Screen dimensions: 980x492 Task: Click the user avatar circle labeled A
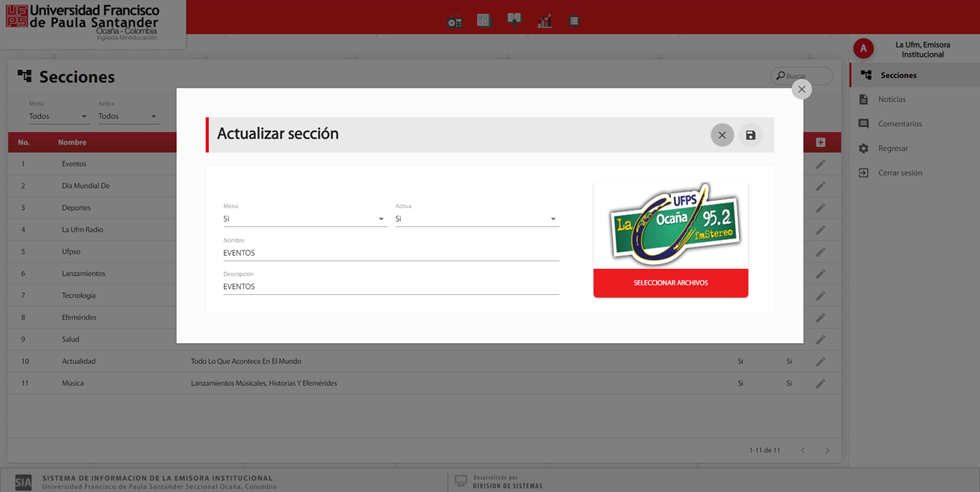pos(863,49)
